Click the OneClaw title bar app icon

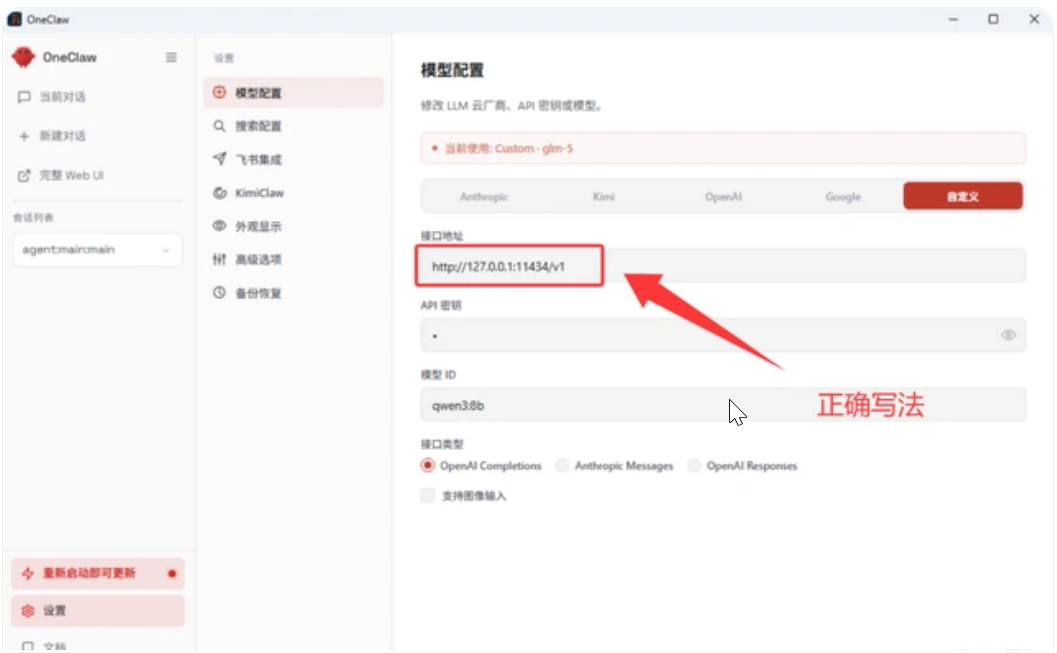14,19
